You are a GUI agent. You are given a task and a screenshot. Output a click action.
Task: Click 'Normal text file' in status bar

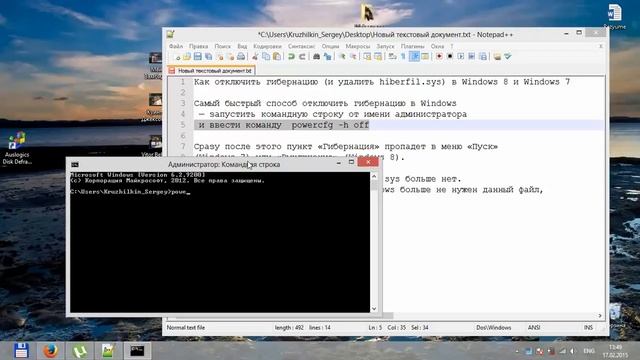coord(186,328)
